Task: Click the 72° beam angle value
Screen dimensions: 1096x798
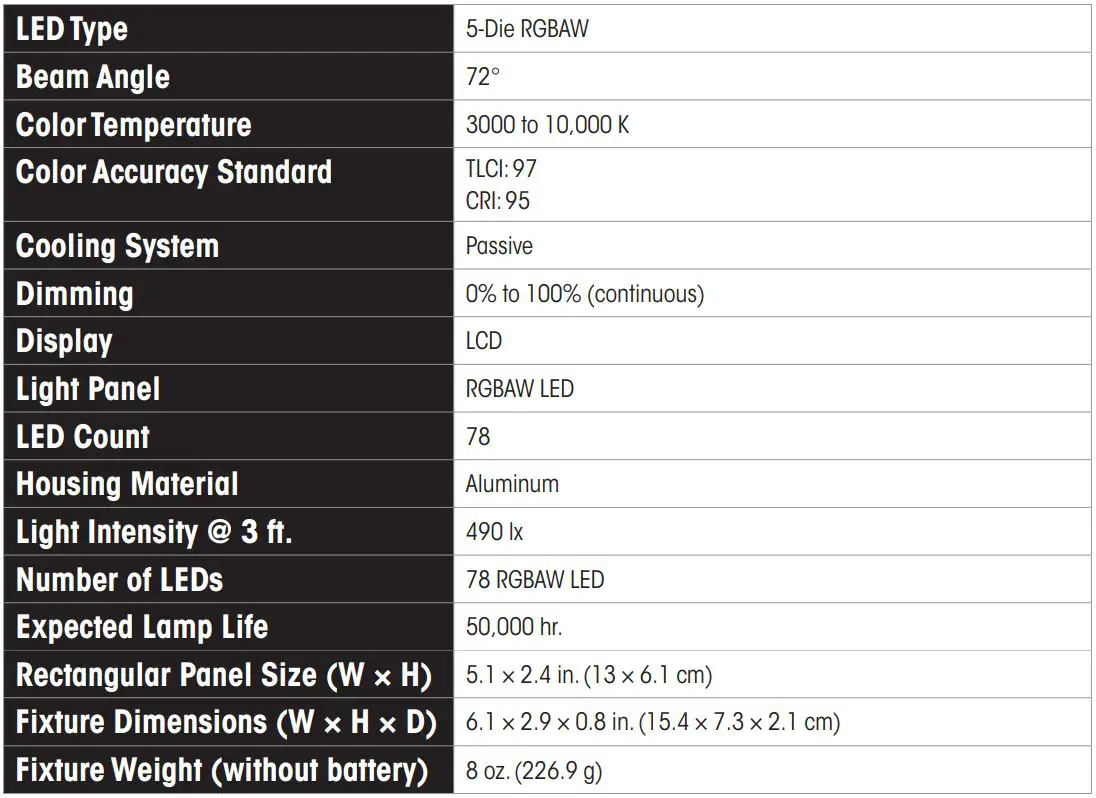Action: (483, 77)
